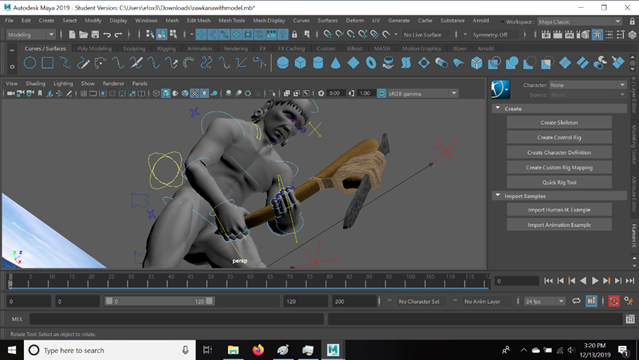This screenshot has width=639, height=360.
Task: Click the MEL command line input field
Action: pos(176,319)
